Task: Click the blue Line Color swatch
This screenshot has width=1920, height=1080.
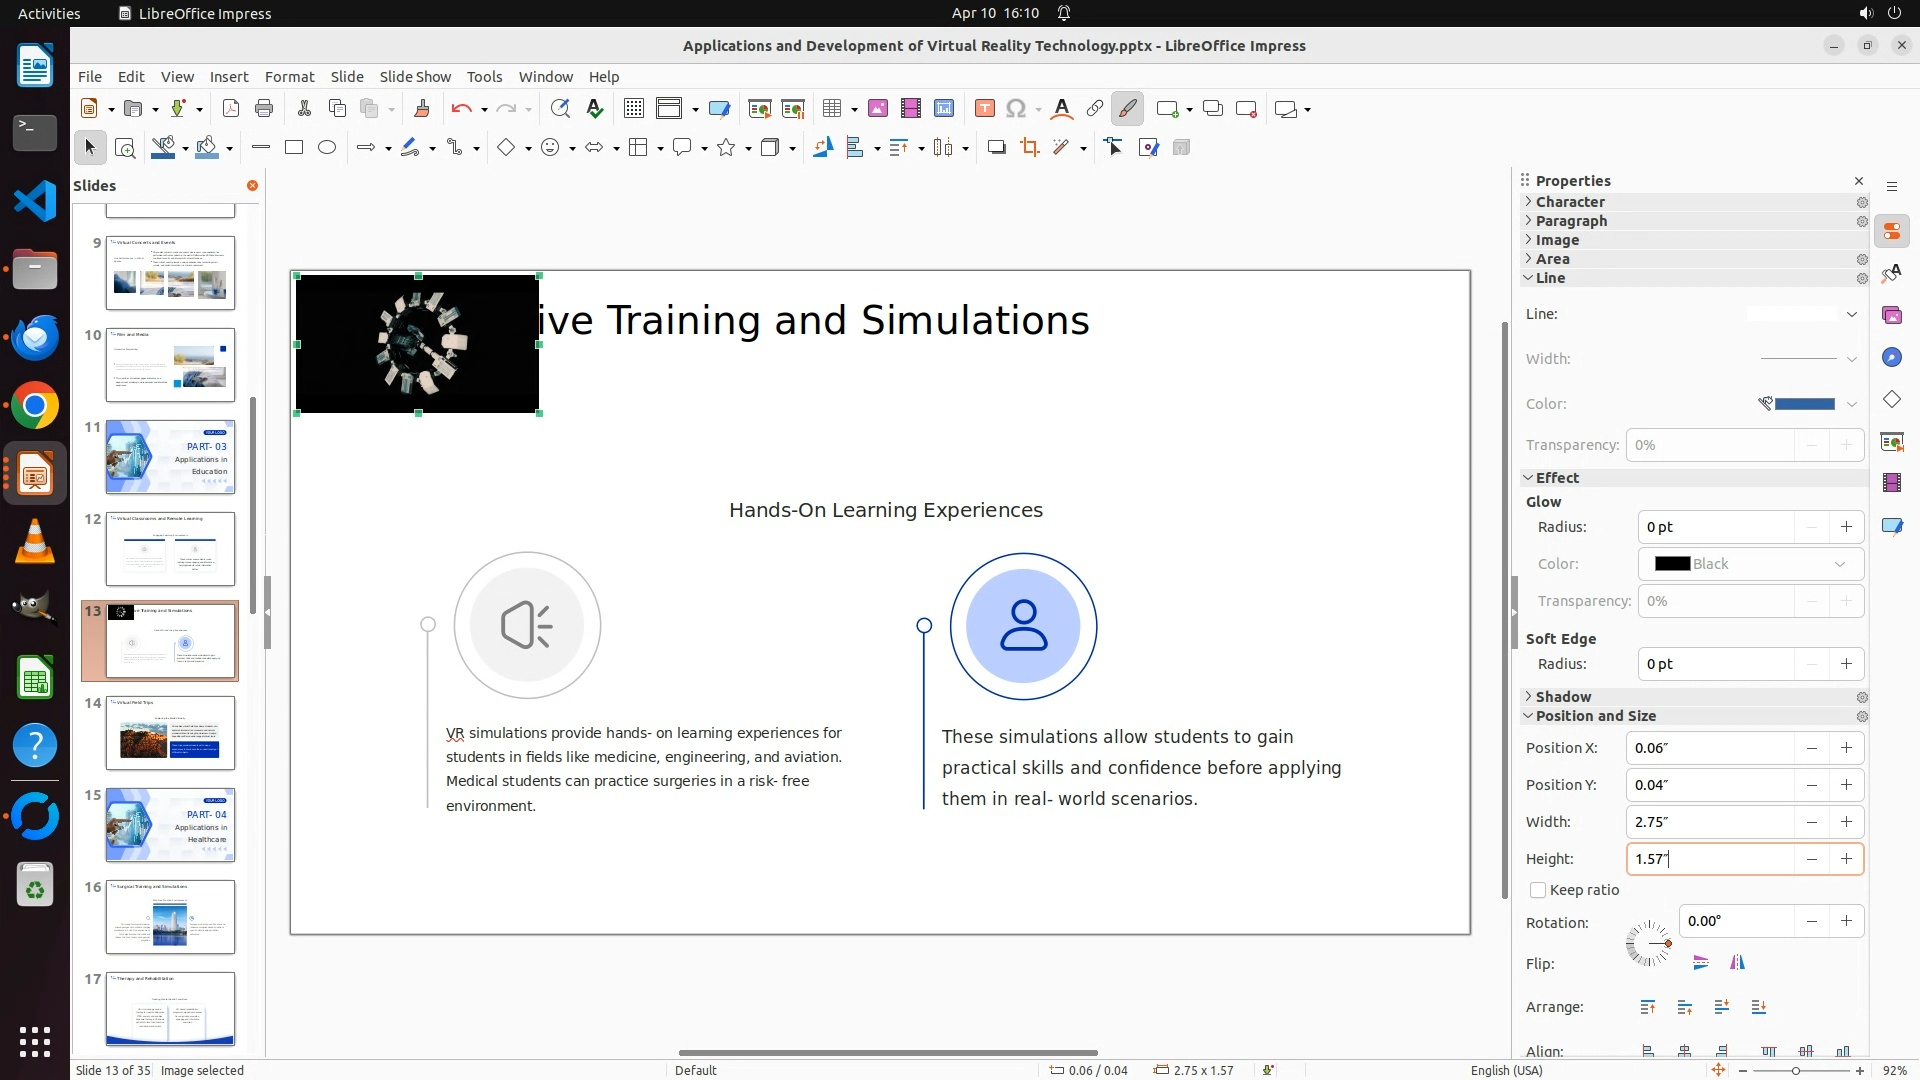Action: [1804, 404]
